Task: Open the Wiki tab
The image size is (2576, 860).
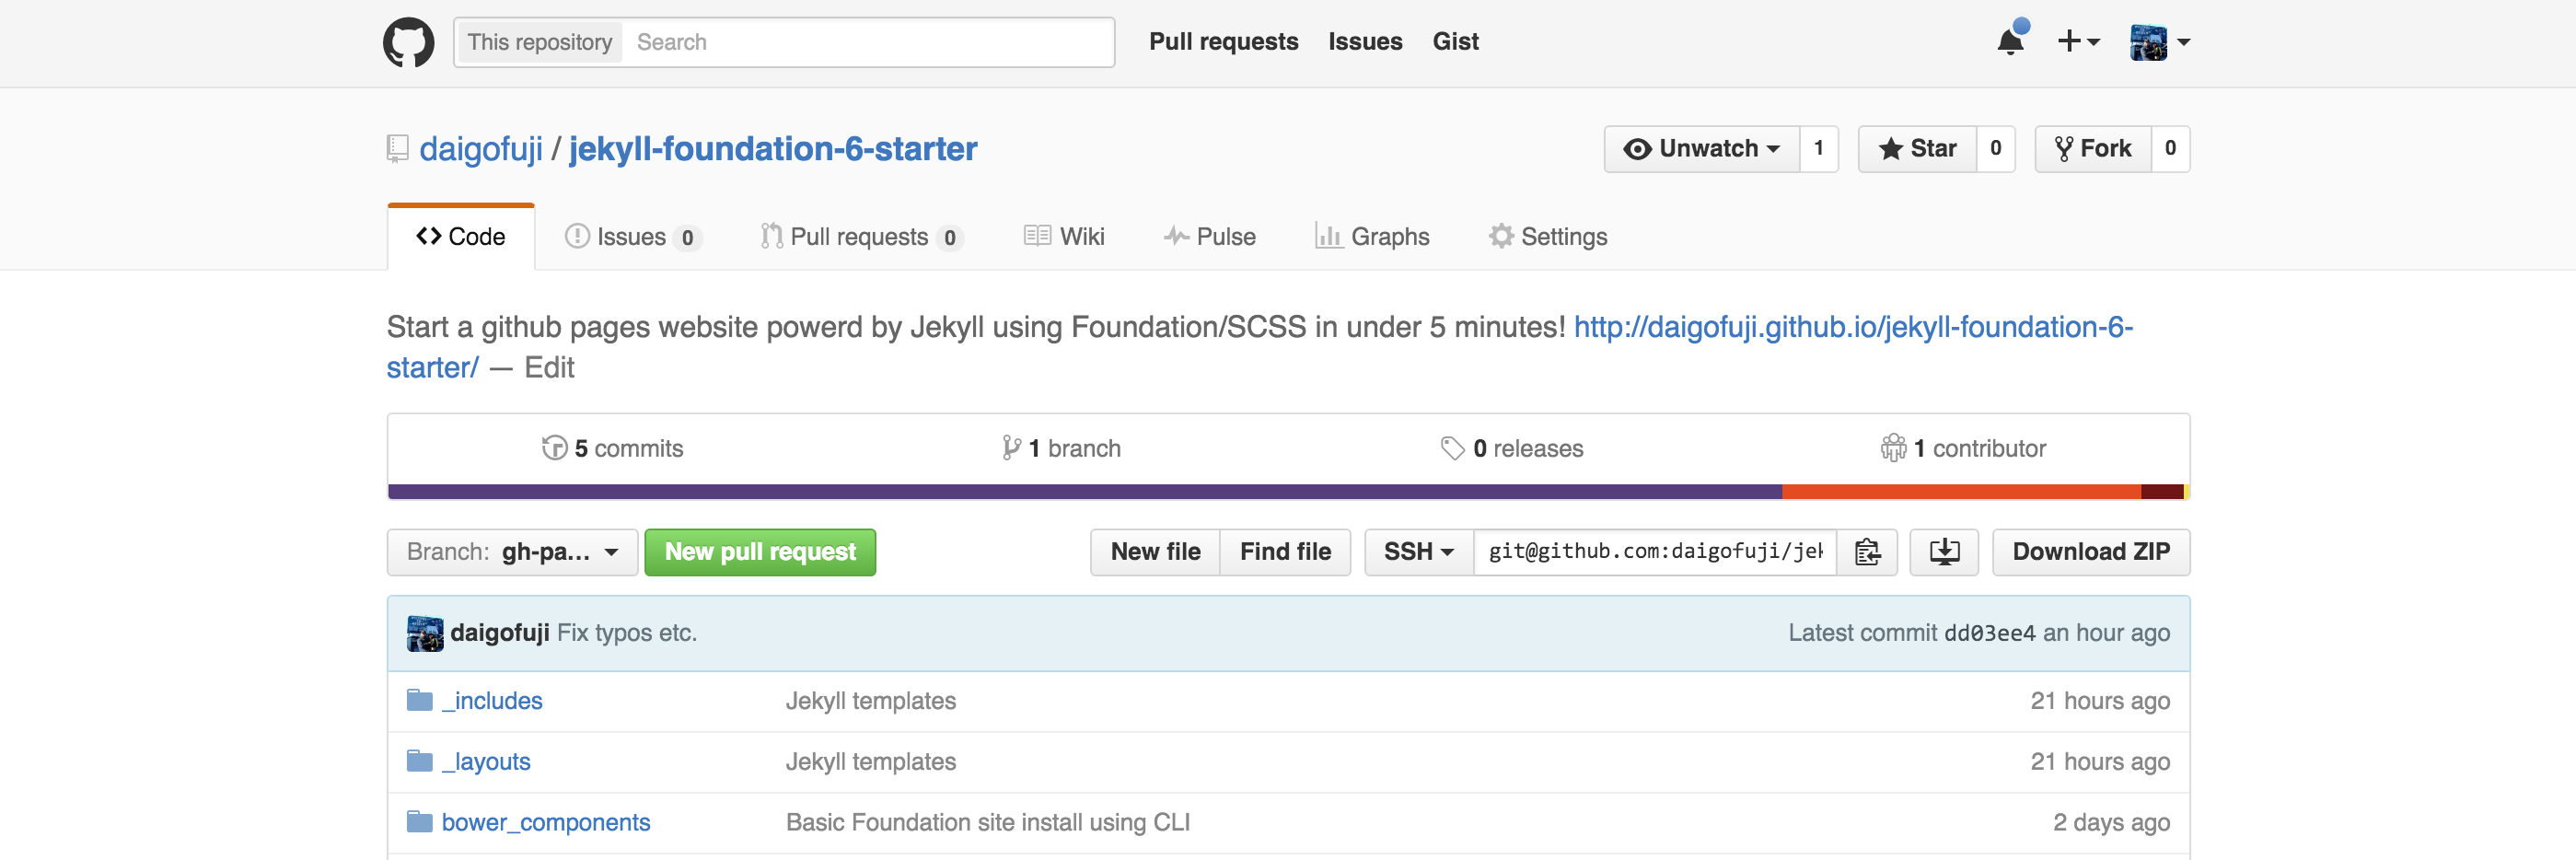Action: [1064, 237]
